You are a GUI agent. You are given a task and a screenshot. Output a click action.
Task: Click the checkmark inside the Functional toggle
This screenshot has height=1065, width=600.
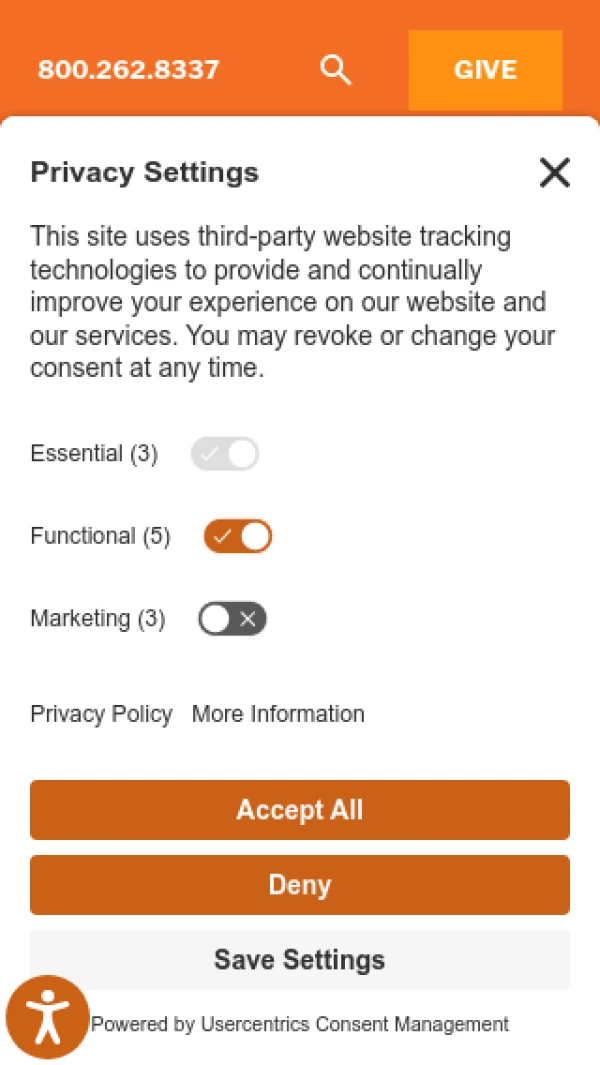coord(222,536)
